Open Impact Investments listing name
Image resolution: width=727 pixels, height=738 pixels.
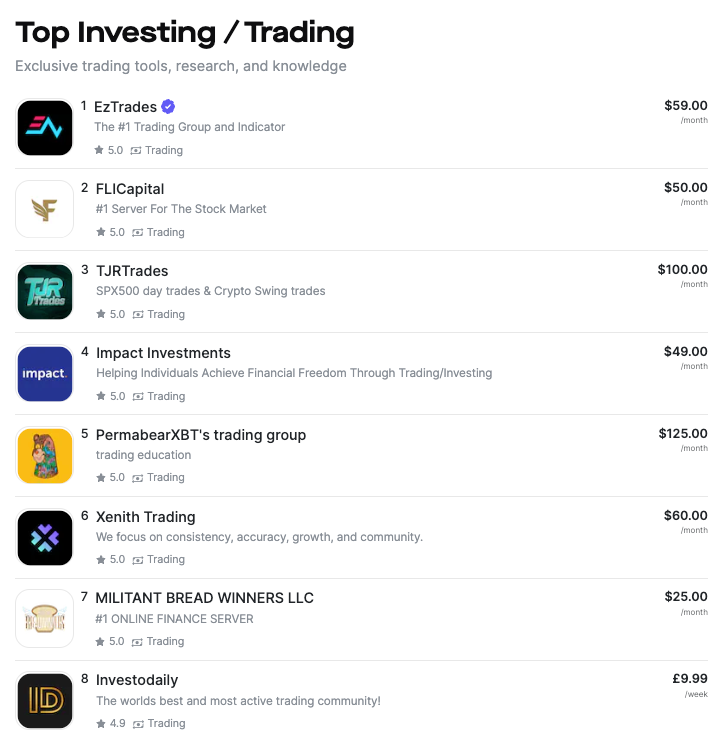(163, 353)
